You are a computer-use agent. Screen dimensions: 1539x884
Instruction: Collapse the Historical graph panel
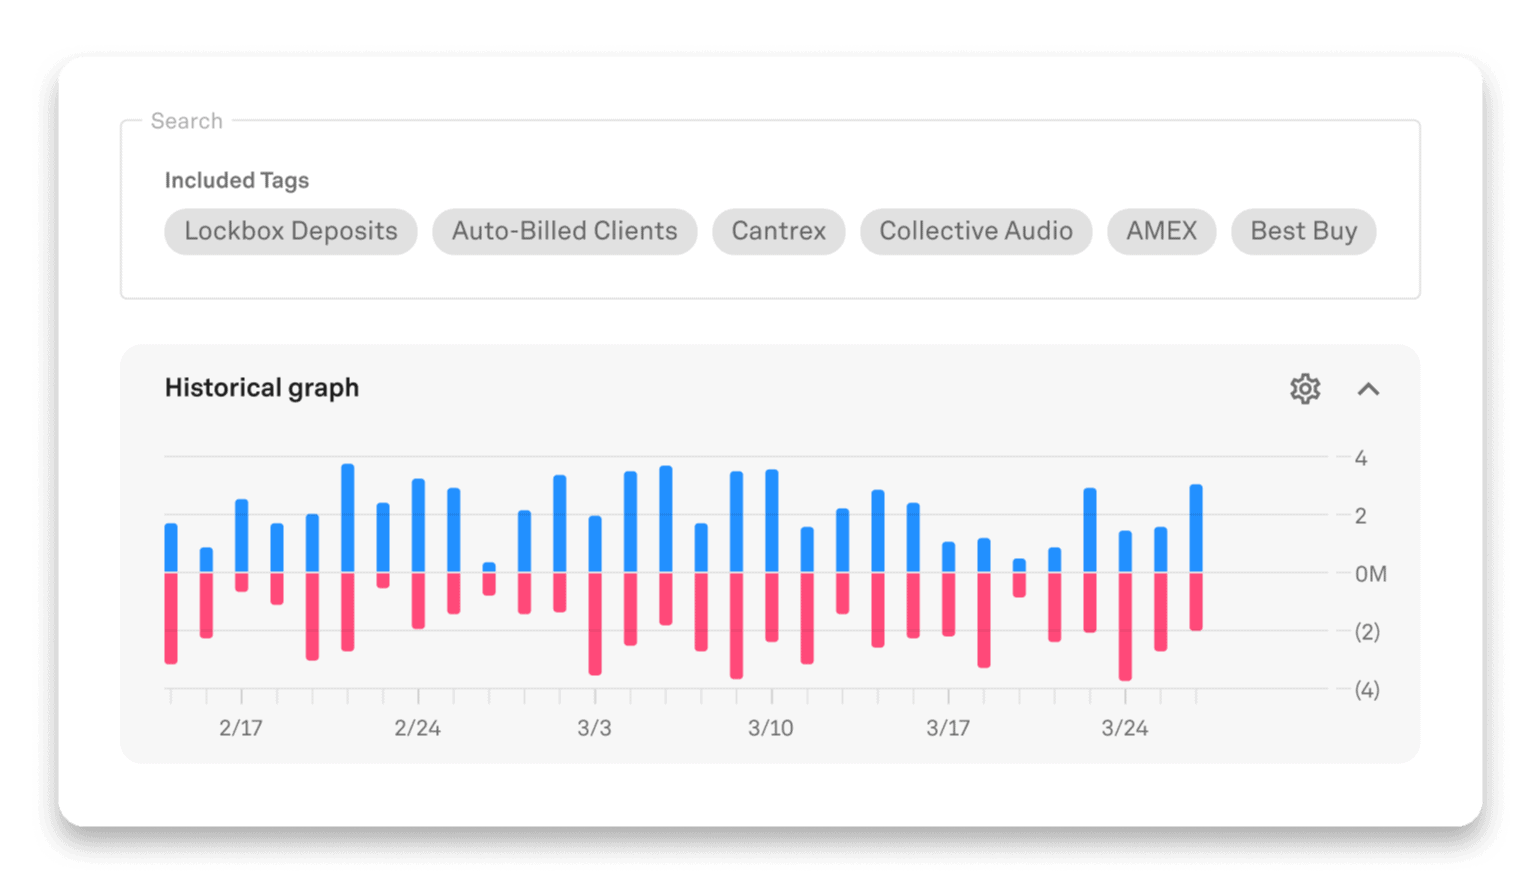1368,389
